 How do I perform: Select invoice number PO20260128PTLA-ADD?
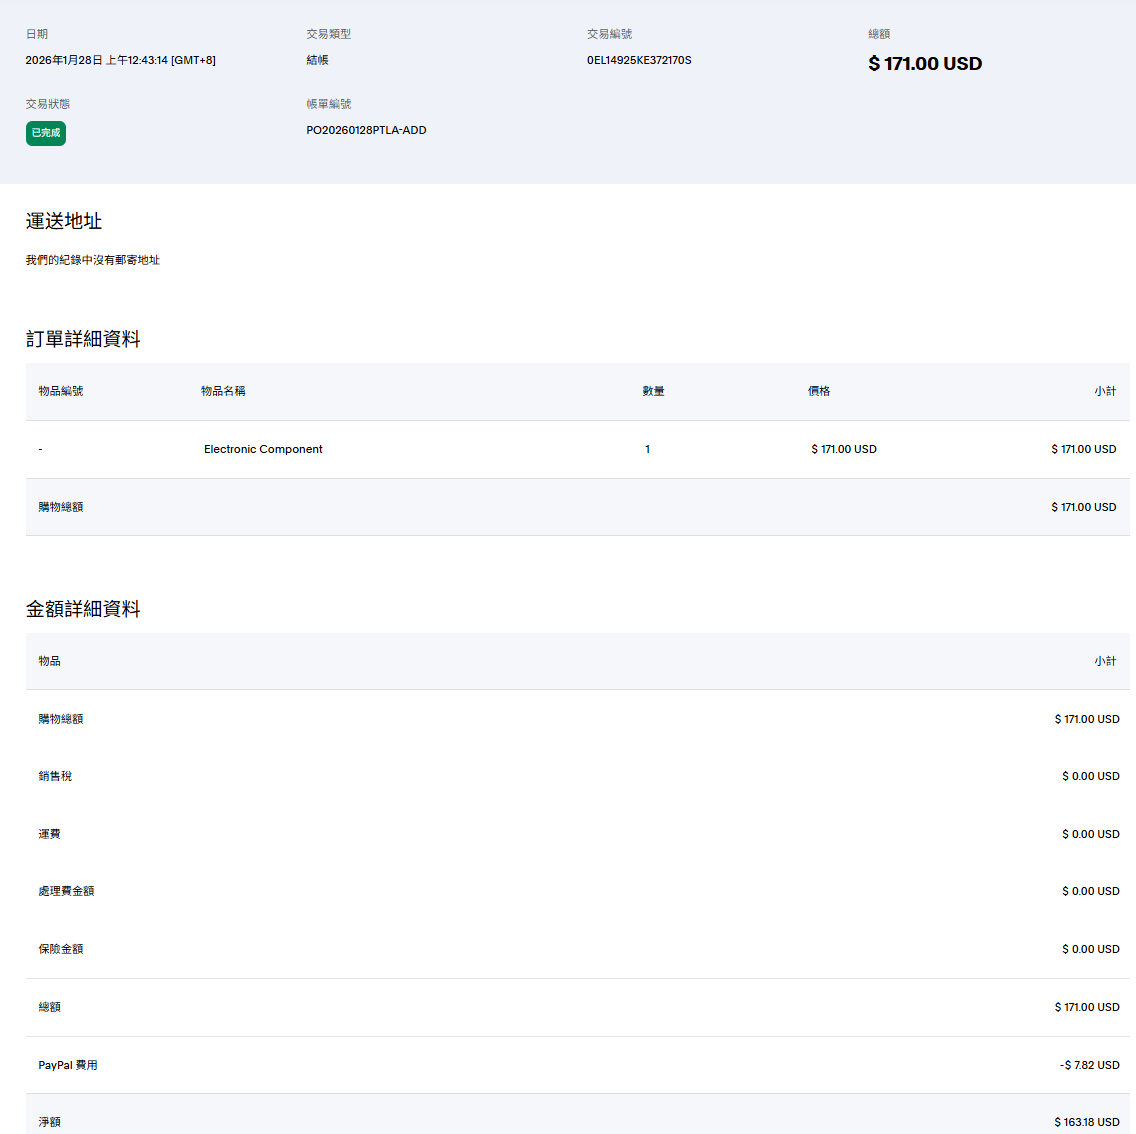click(x=366, y=130)
